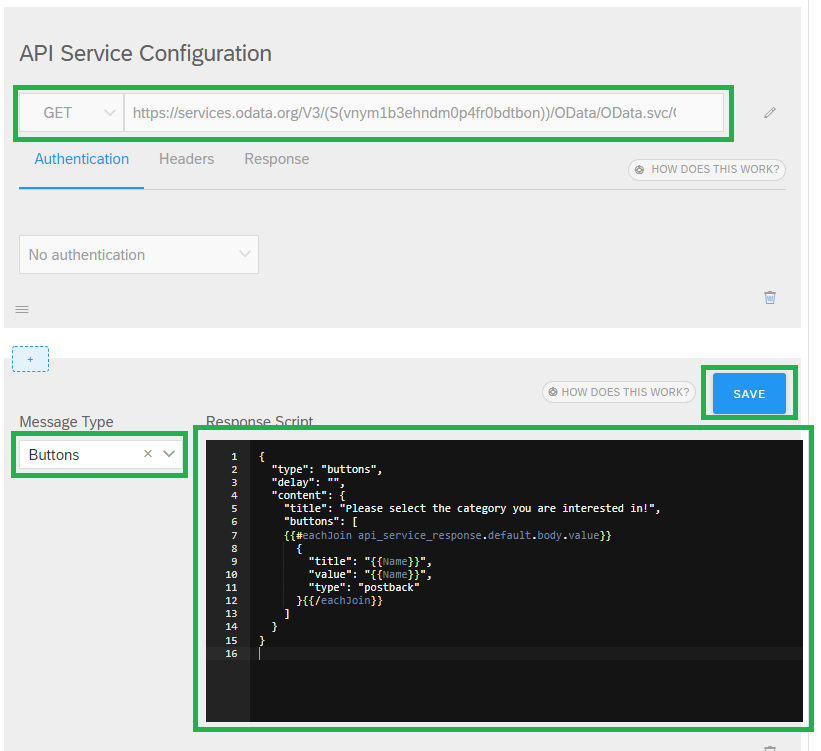Click the "delay" line in script
The height and width of the screenshot is (751, 821).
[308, 482]
